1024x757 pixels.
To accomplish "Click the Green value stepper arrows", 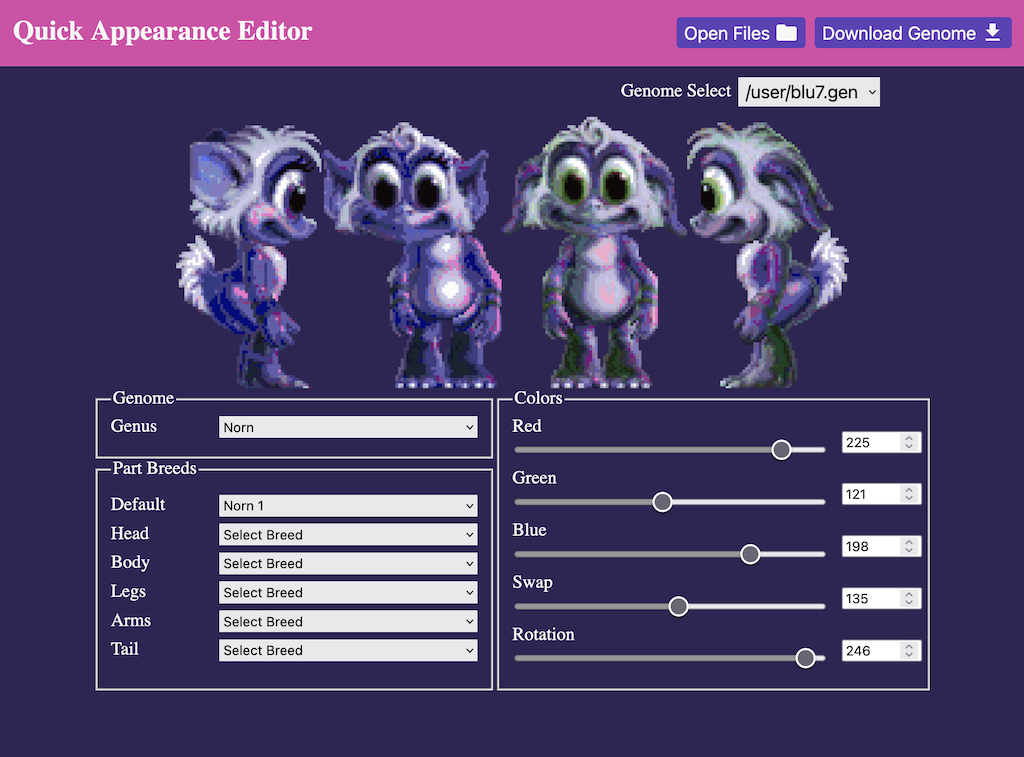I will tap(908, 495).
